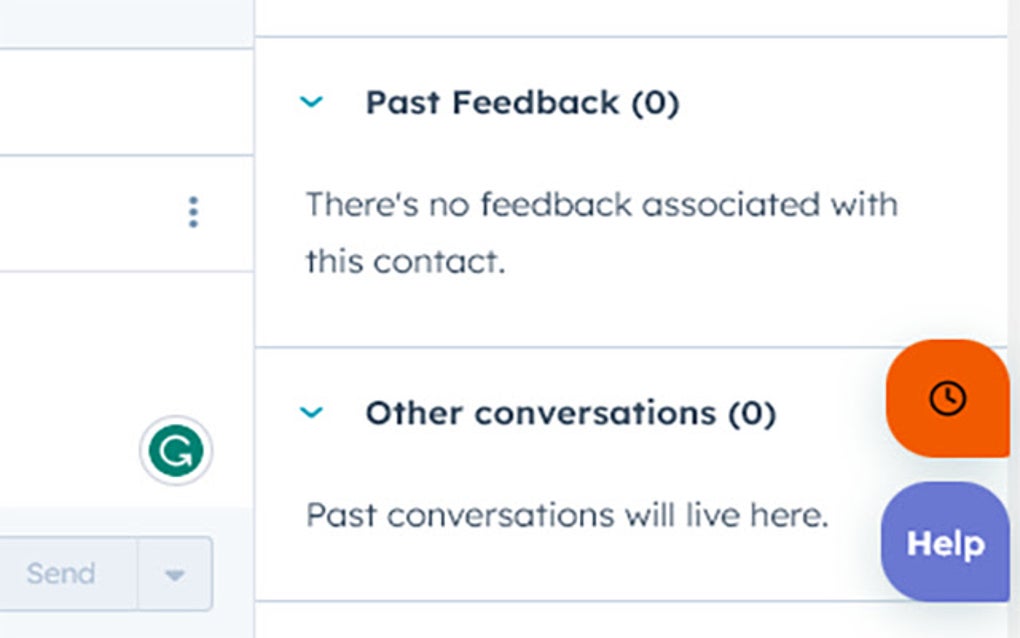Select the Other conversations (0) heading
The width and height of the screenshot is (1020, 638).
570,412
